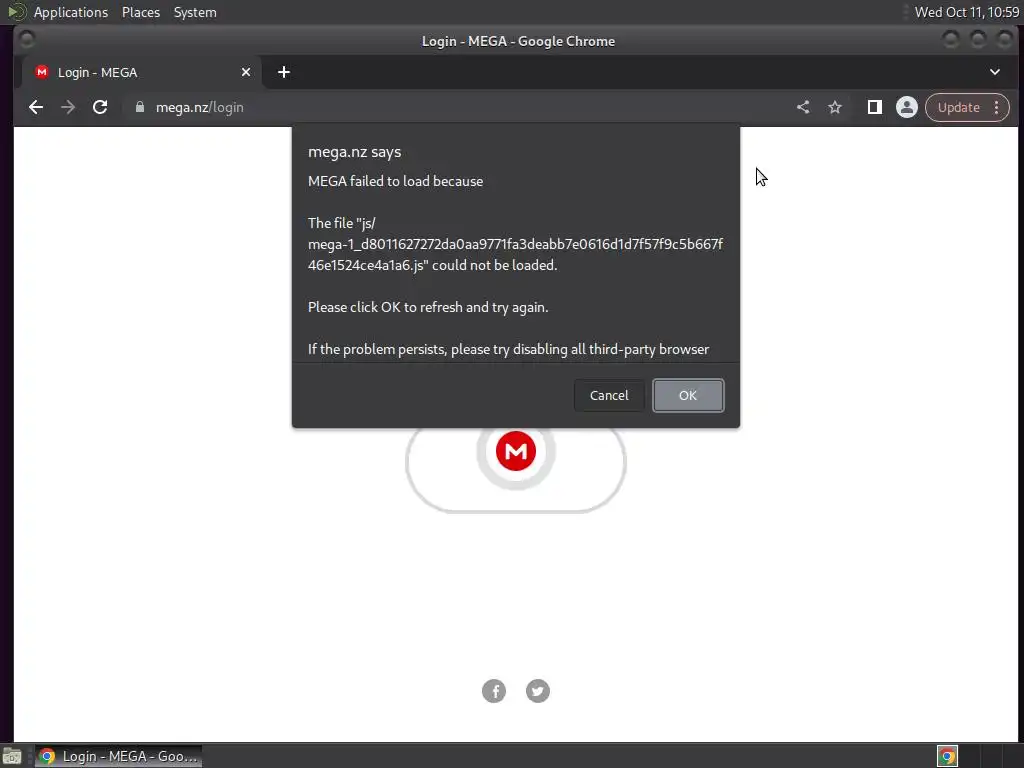Reload the mega.nz page
This screenshot has width=1024, height=768.
[x=100, y=107]
